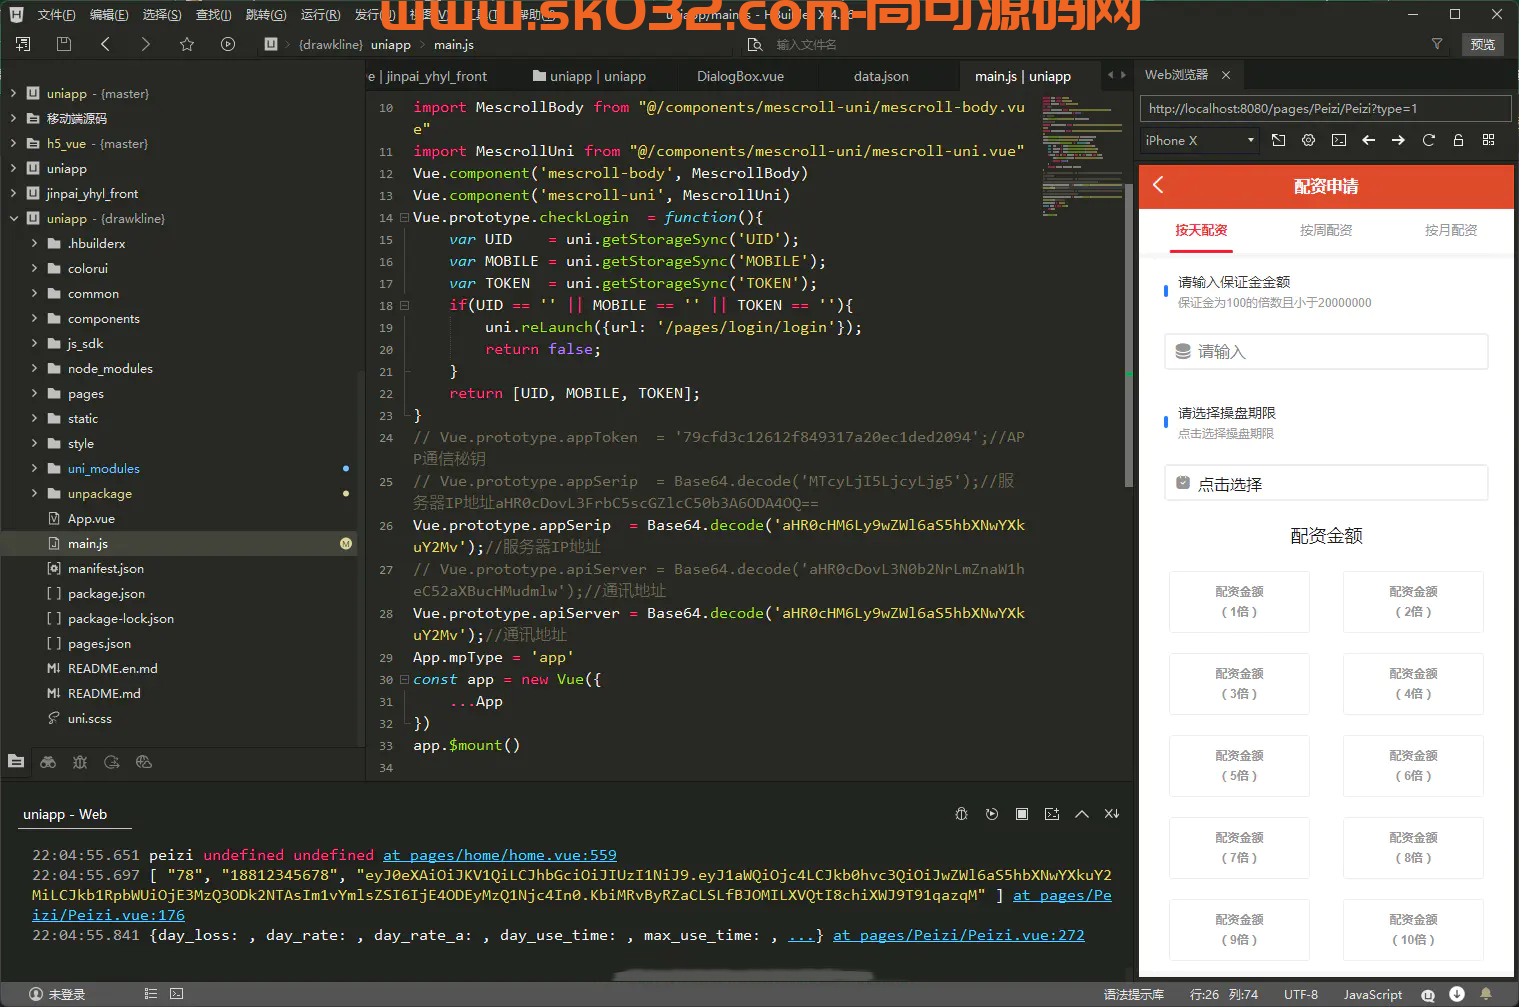Open the web browser console devtools icon
The width and height of the screenshot is (1519, 1007).
(x=1338, y=140)
